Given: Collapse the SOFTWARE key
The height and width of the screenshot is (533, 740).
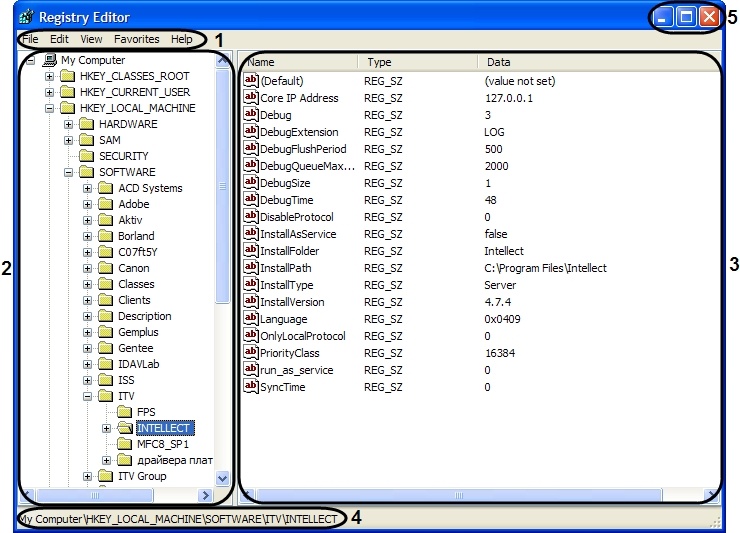Looking at the screenshot, I should point(69,172).
